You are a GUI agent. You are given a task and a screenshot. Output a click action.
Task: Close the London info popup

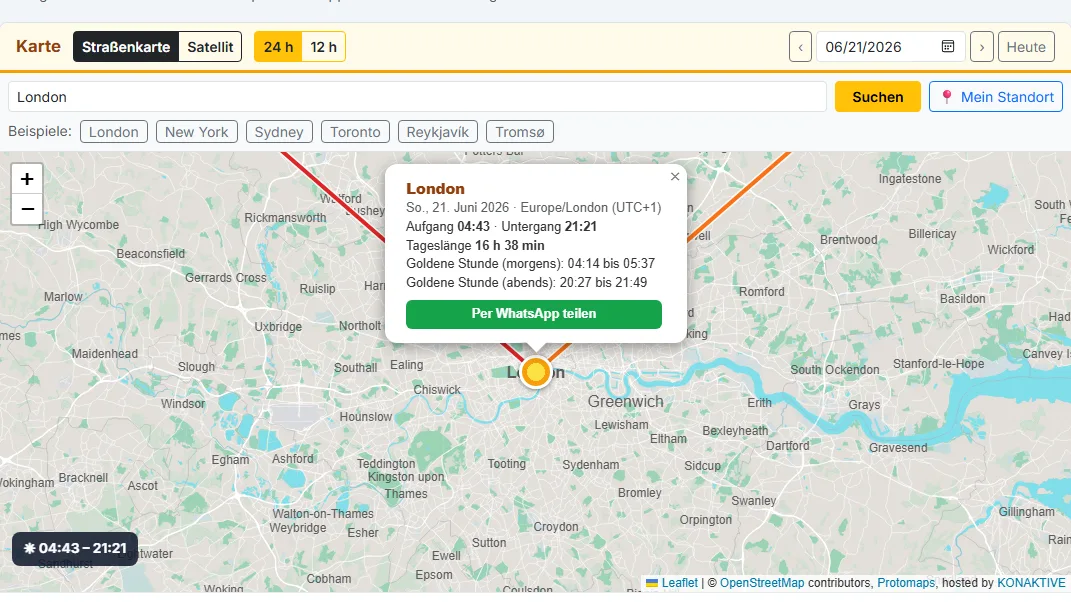[675, 176]
